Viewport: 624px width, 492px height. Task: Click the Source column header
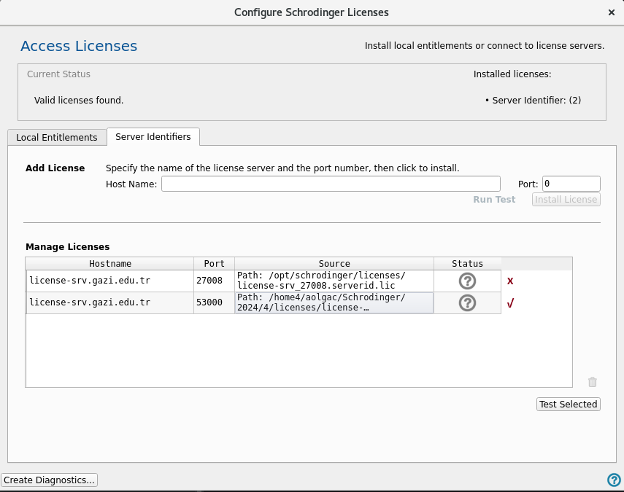click(x=334, y=264)
